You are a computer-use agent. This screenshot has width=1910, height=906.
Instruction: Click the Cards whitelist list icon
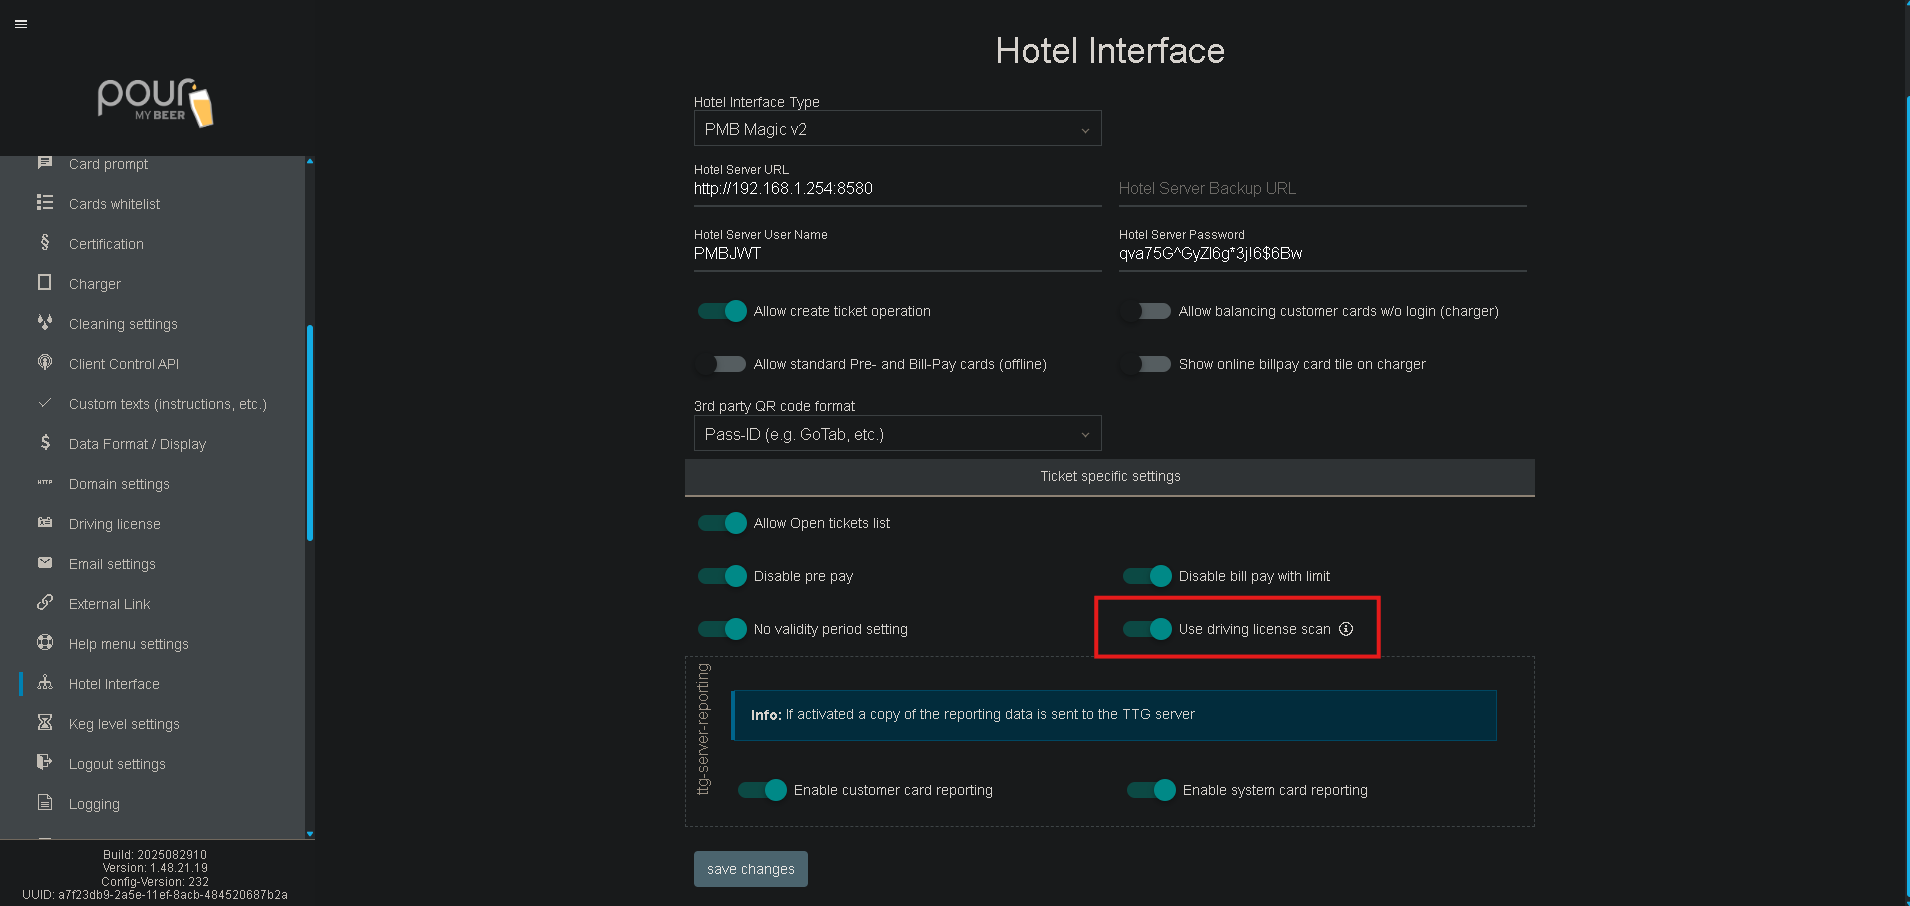[x=45, y=203]
